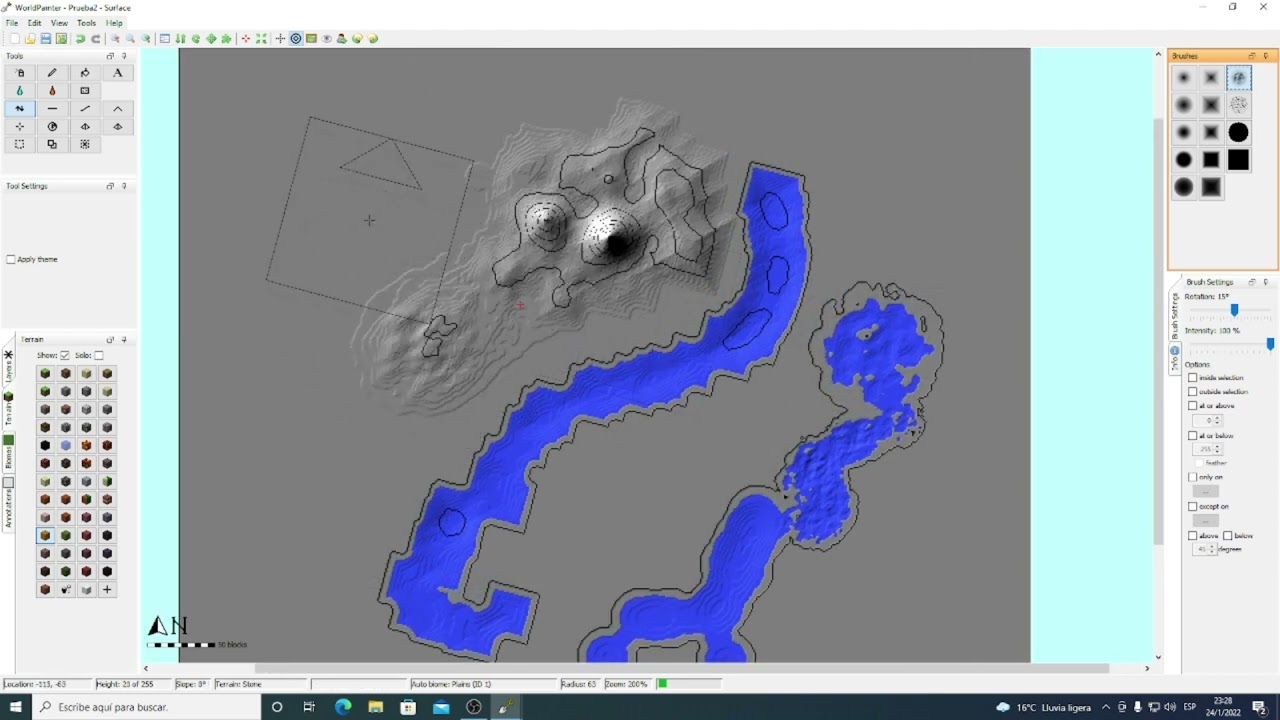
Task: Click the degrees slope spinner
Action: [x=1203, y=549]
